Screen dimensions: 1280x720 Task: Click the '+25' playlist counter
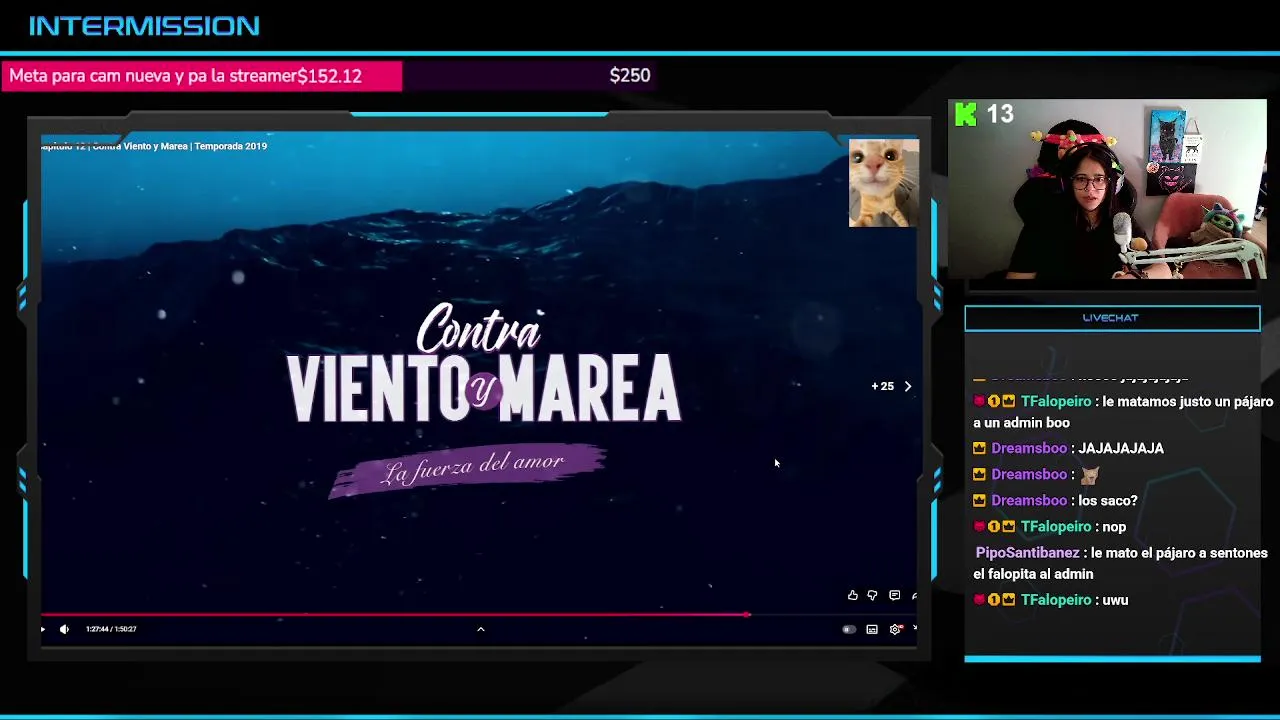tap(882, 386)
